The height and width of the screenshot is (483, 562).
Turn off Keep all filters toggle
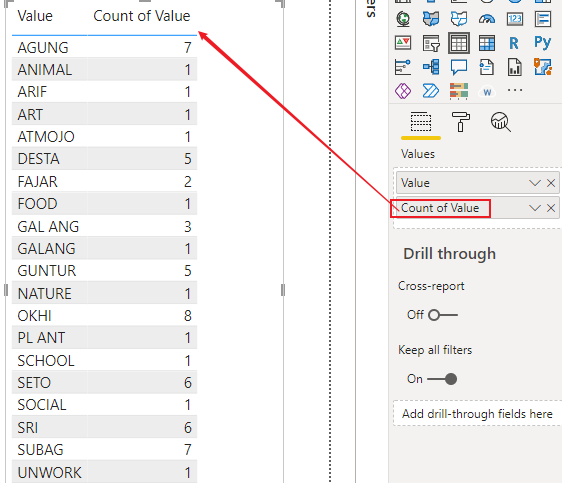(442, 379)
